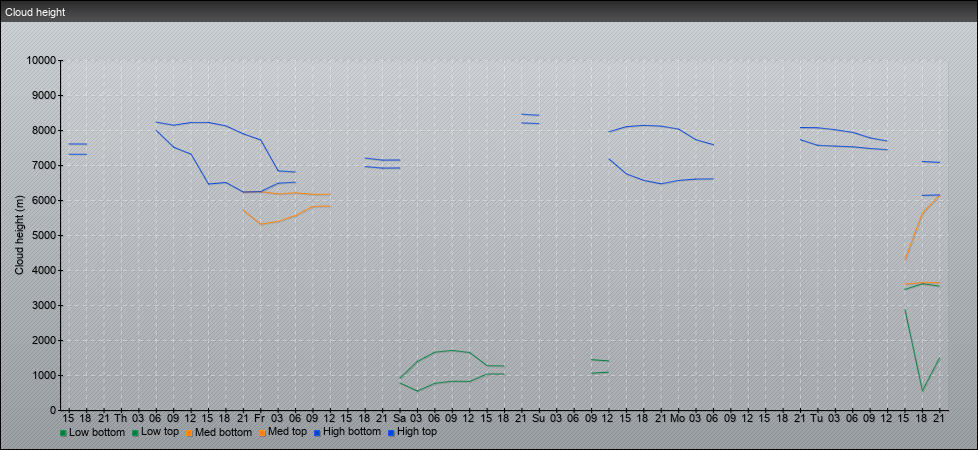Click the 3000 y-axis label
The width and height of the screenshot is (978, 450).
pyautogui.click(x=44, y=305)
